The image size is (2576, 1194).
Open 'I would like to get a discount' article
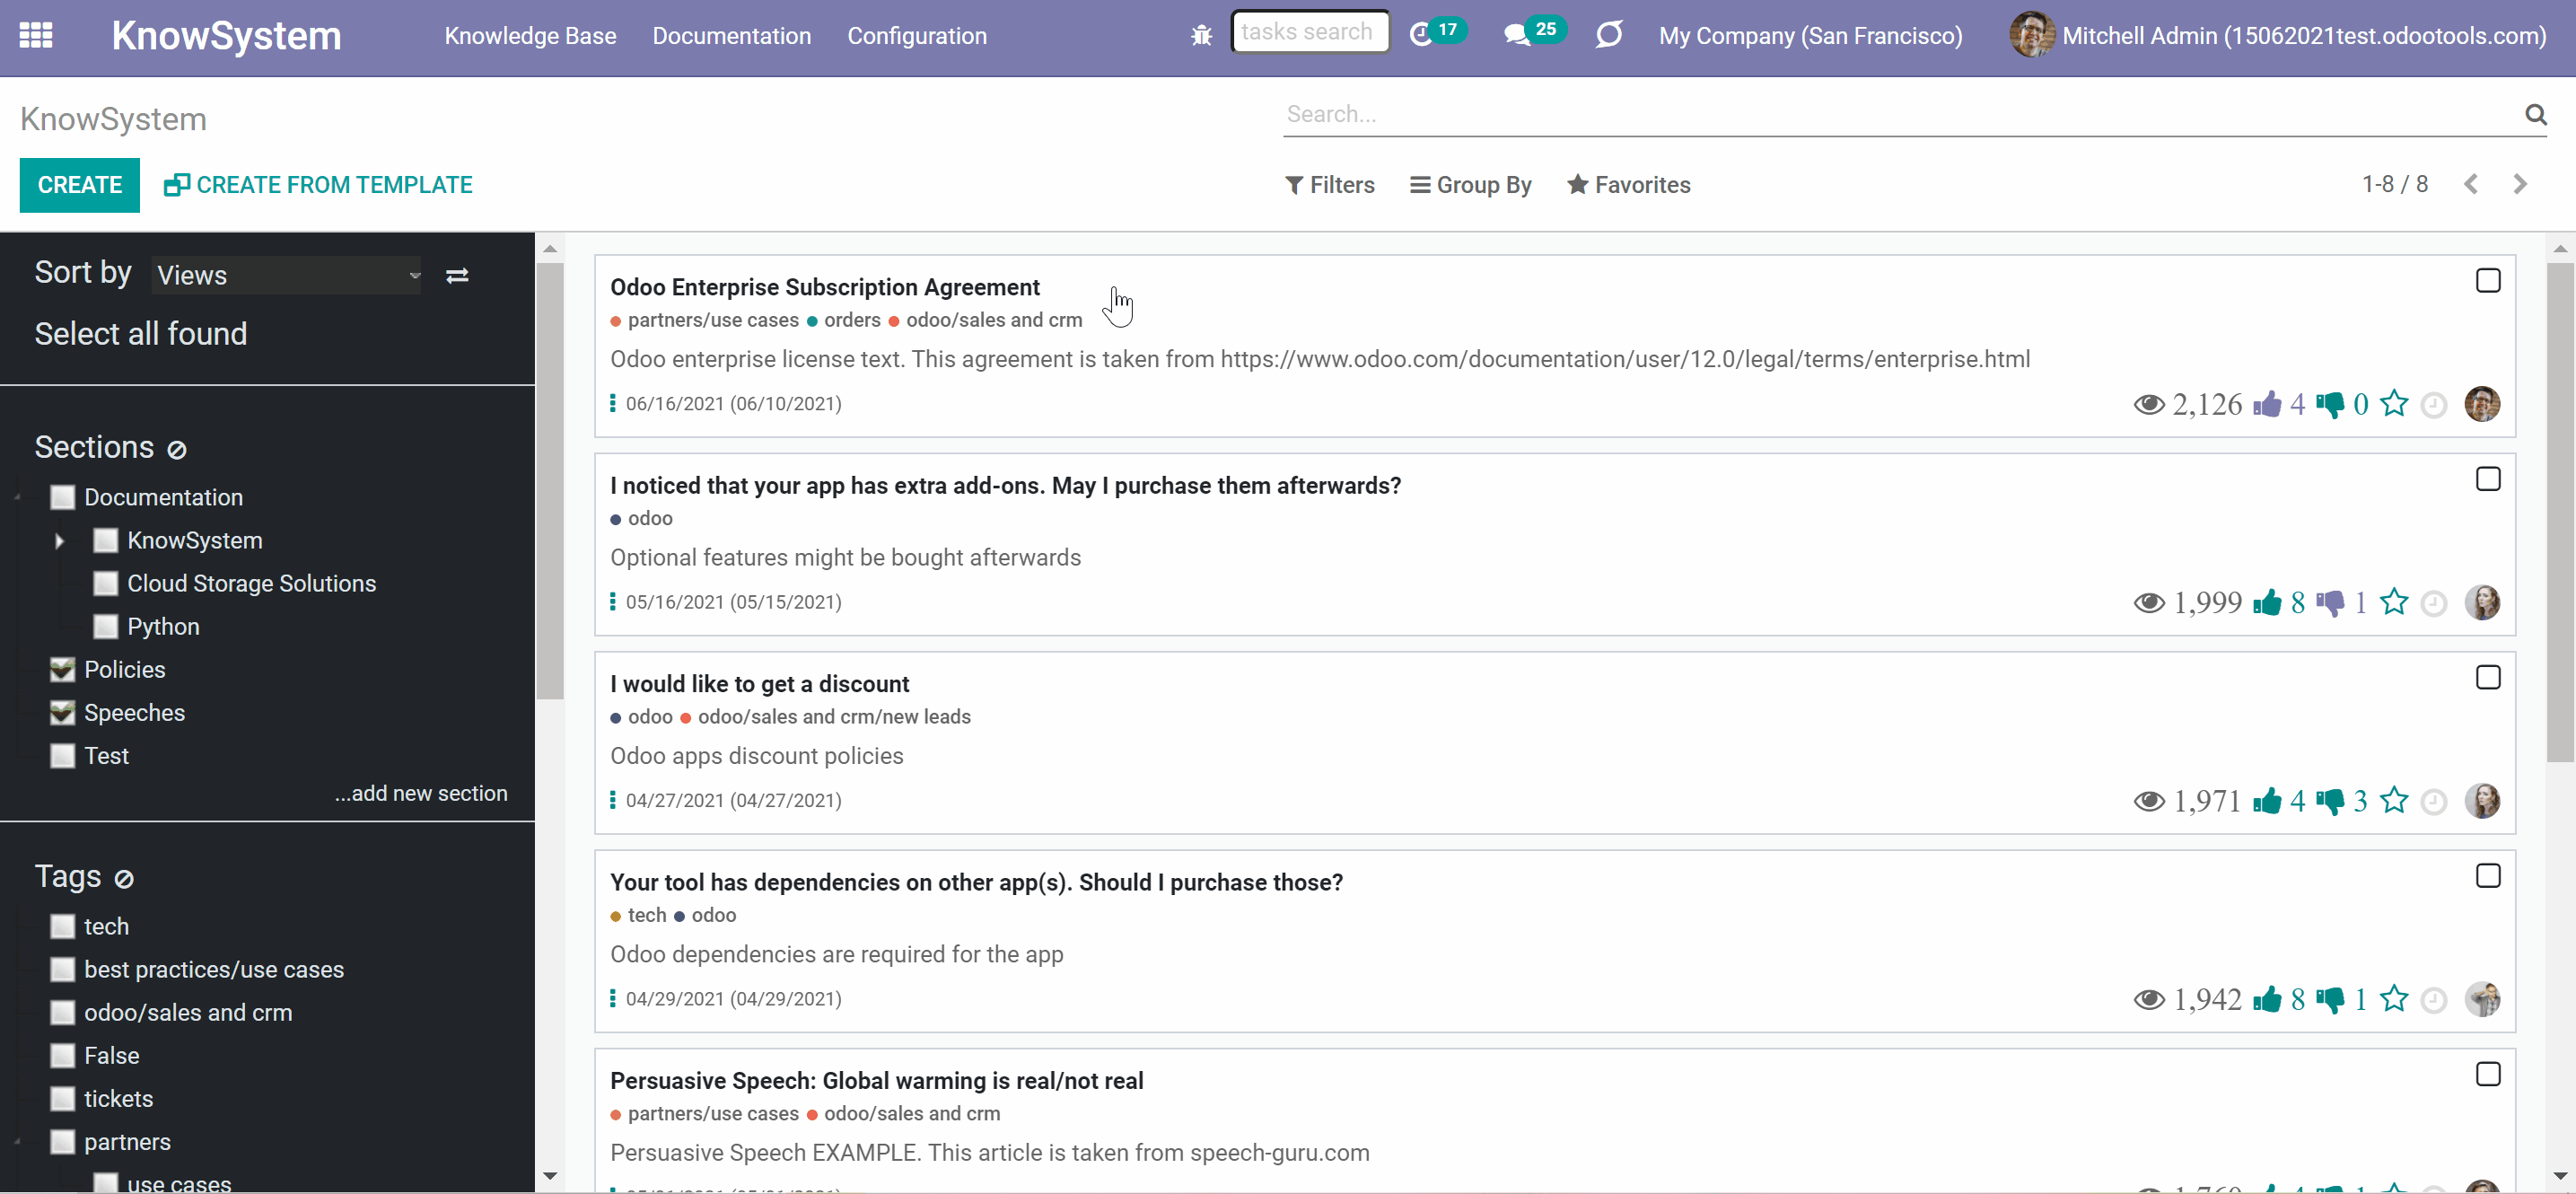tap(759, 684)
